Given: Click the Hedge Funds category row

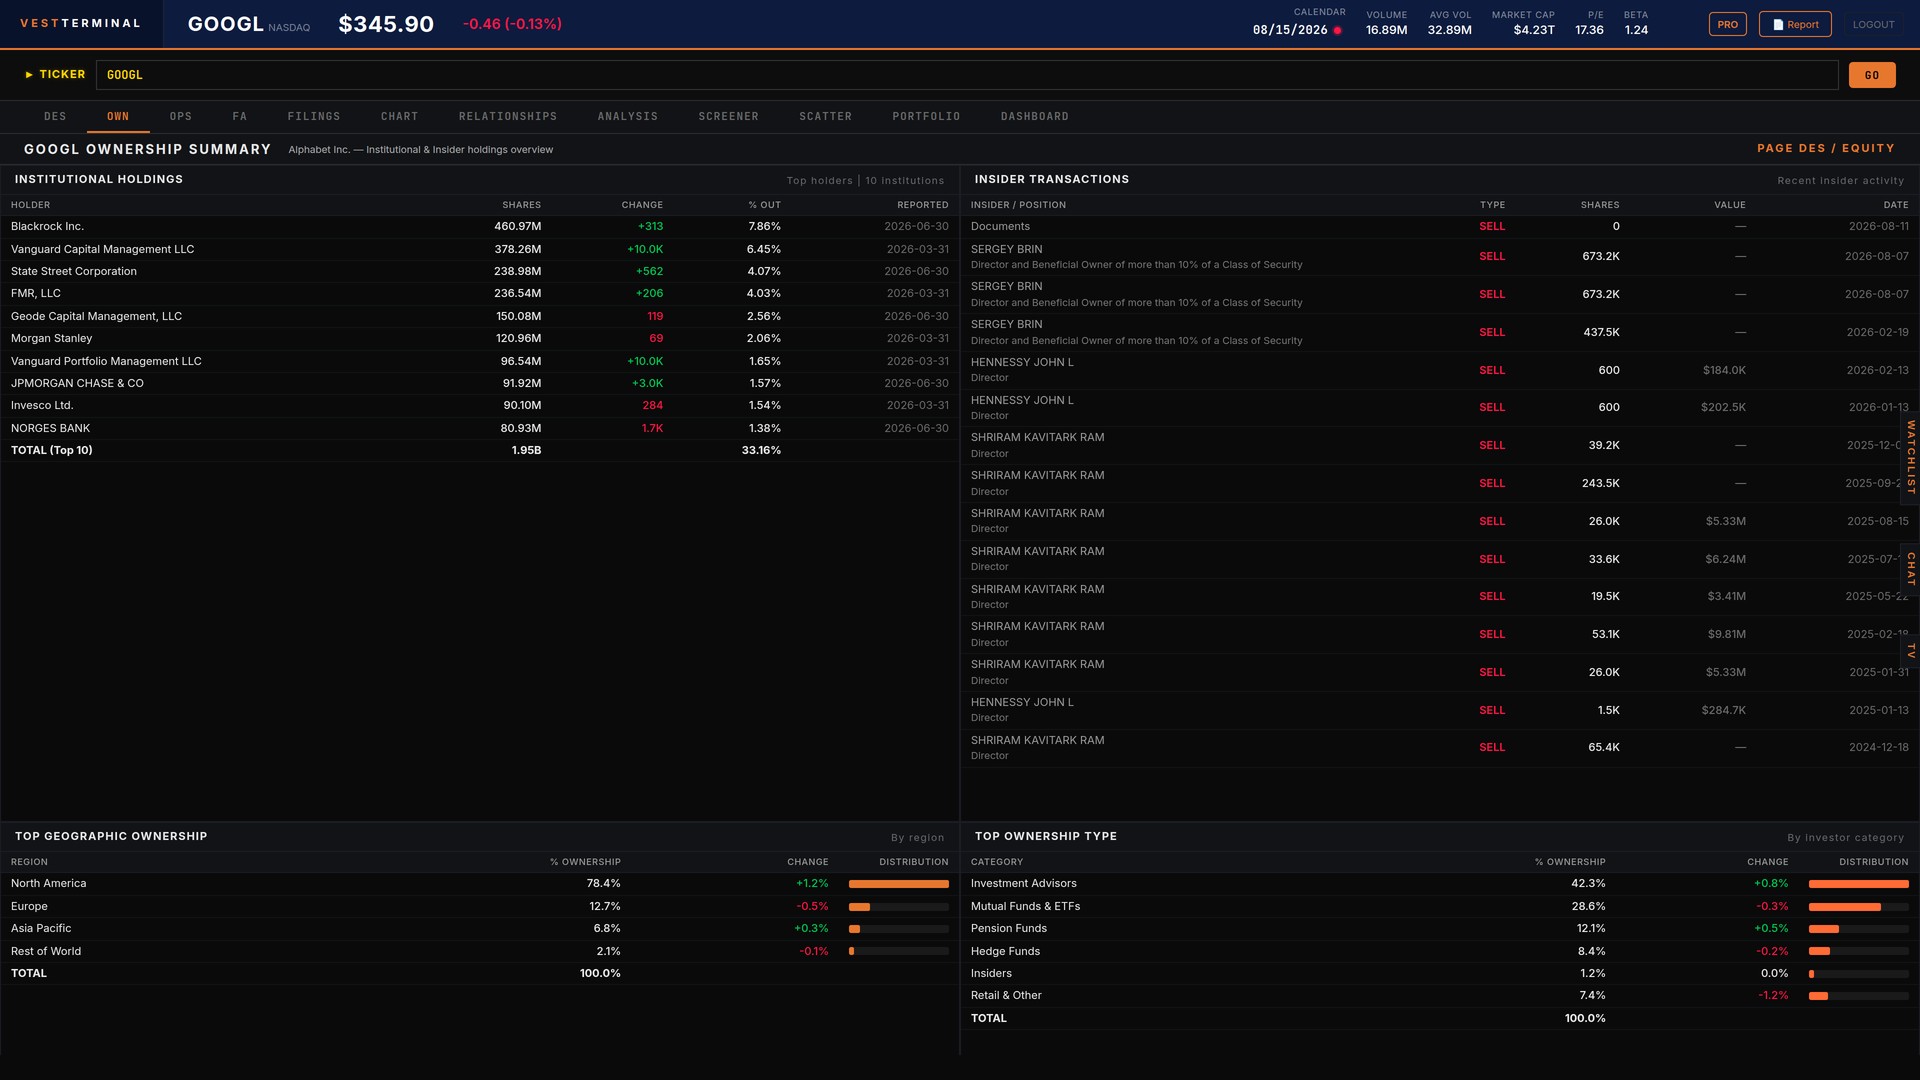Looking at the screenshot, I should click(x=1440, y=951).
